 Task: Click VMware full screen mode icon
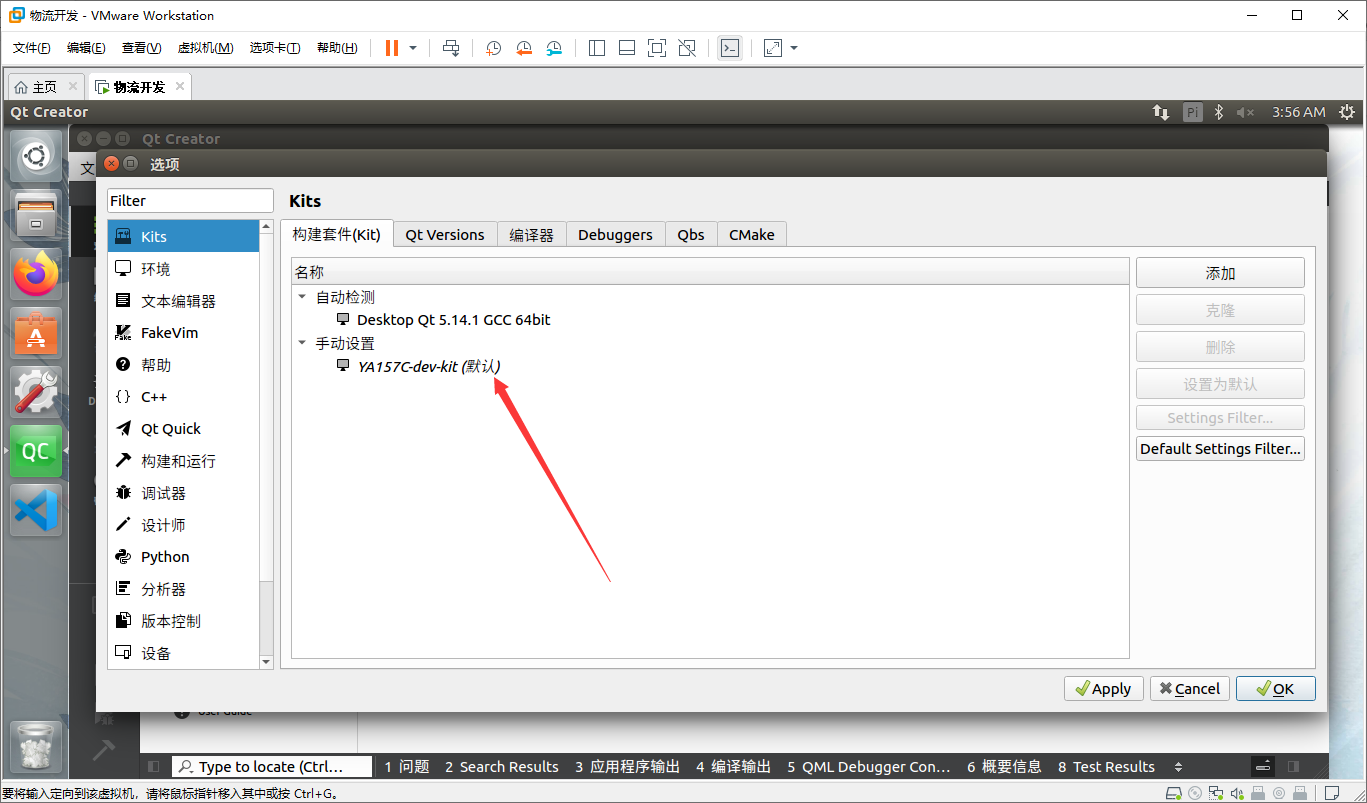657,48
